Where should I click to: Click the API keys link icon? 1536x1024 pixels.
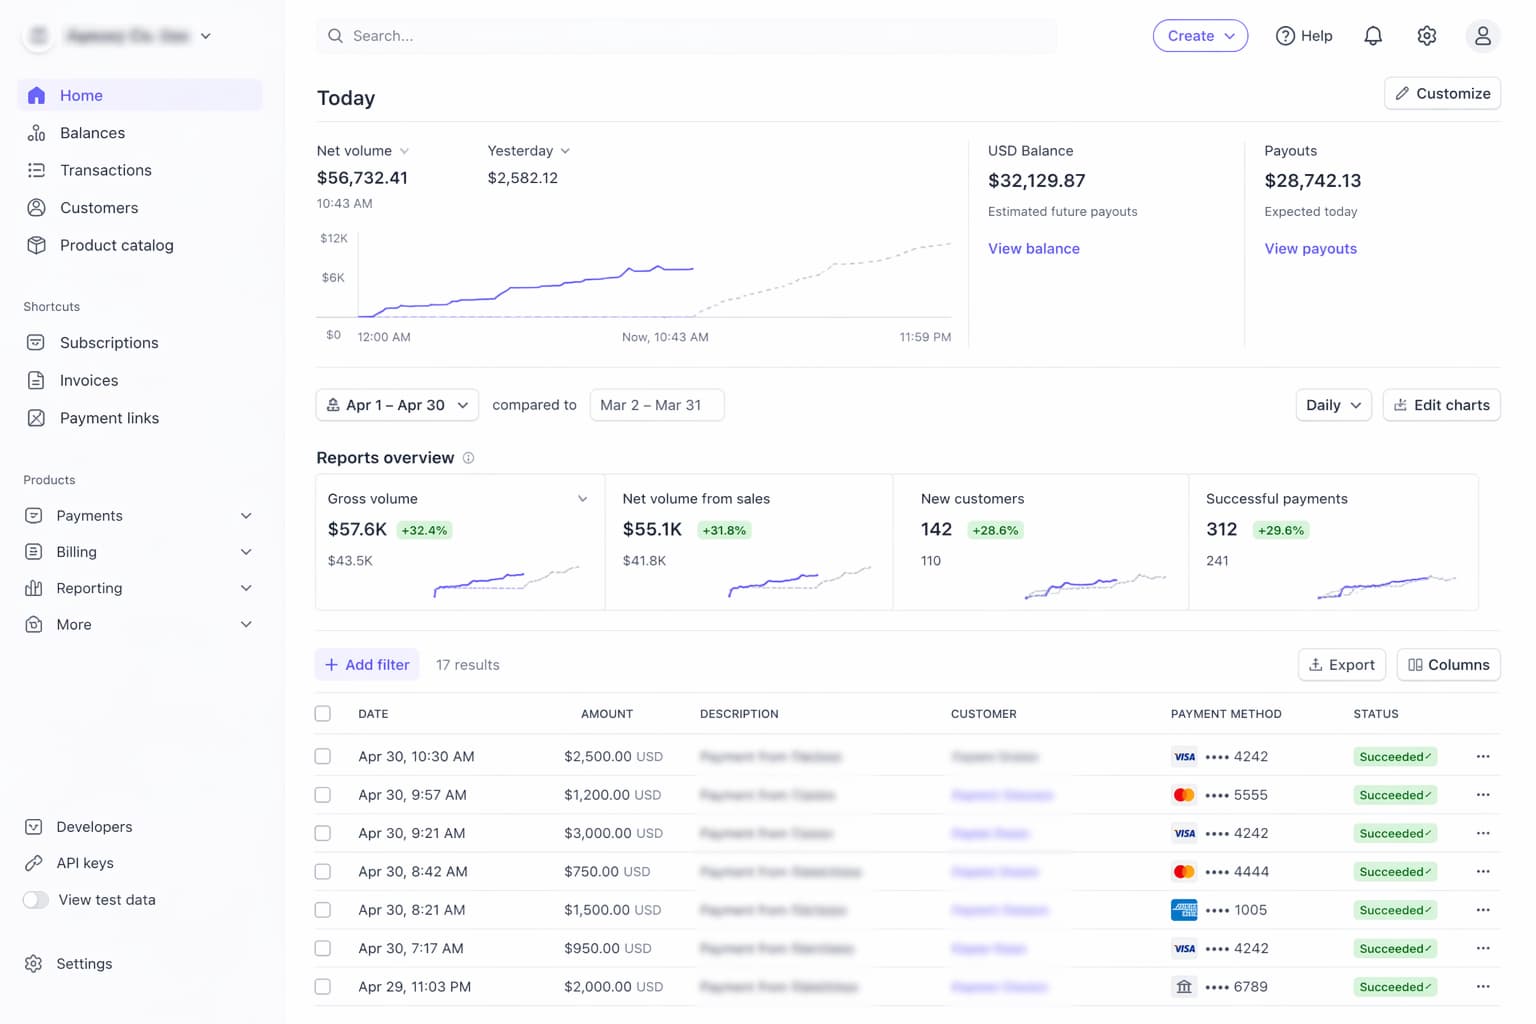[34, 863]
